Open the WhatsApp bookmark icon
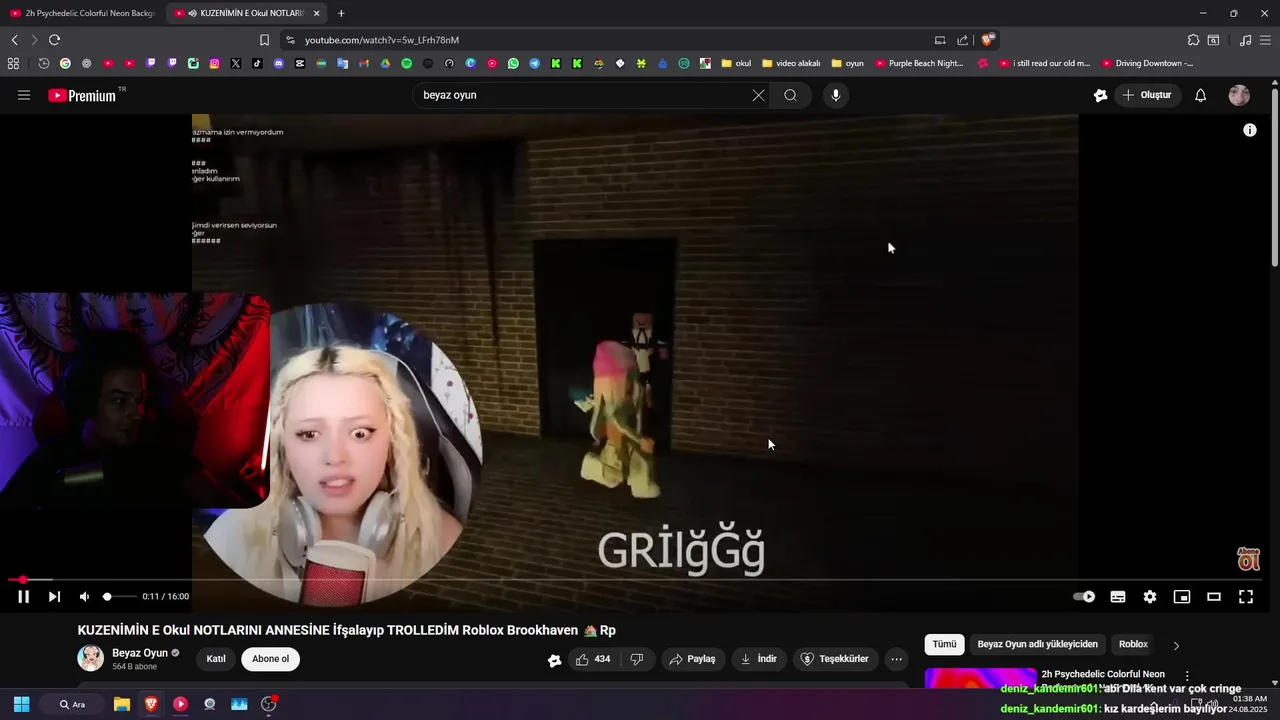Image resolution: width=1280 pixels, height=720 pixels. coord(513,63)
